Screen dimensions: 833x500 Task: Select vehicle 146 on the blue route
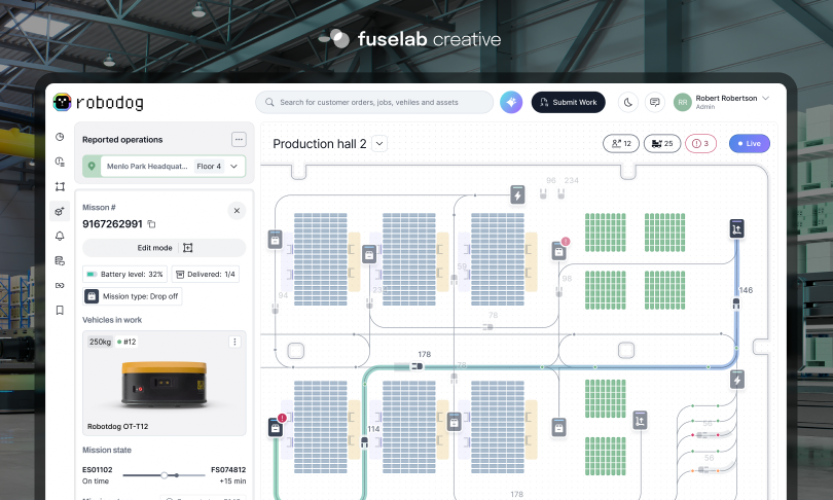pyautogui.click(x=736, y=303)
